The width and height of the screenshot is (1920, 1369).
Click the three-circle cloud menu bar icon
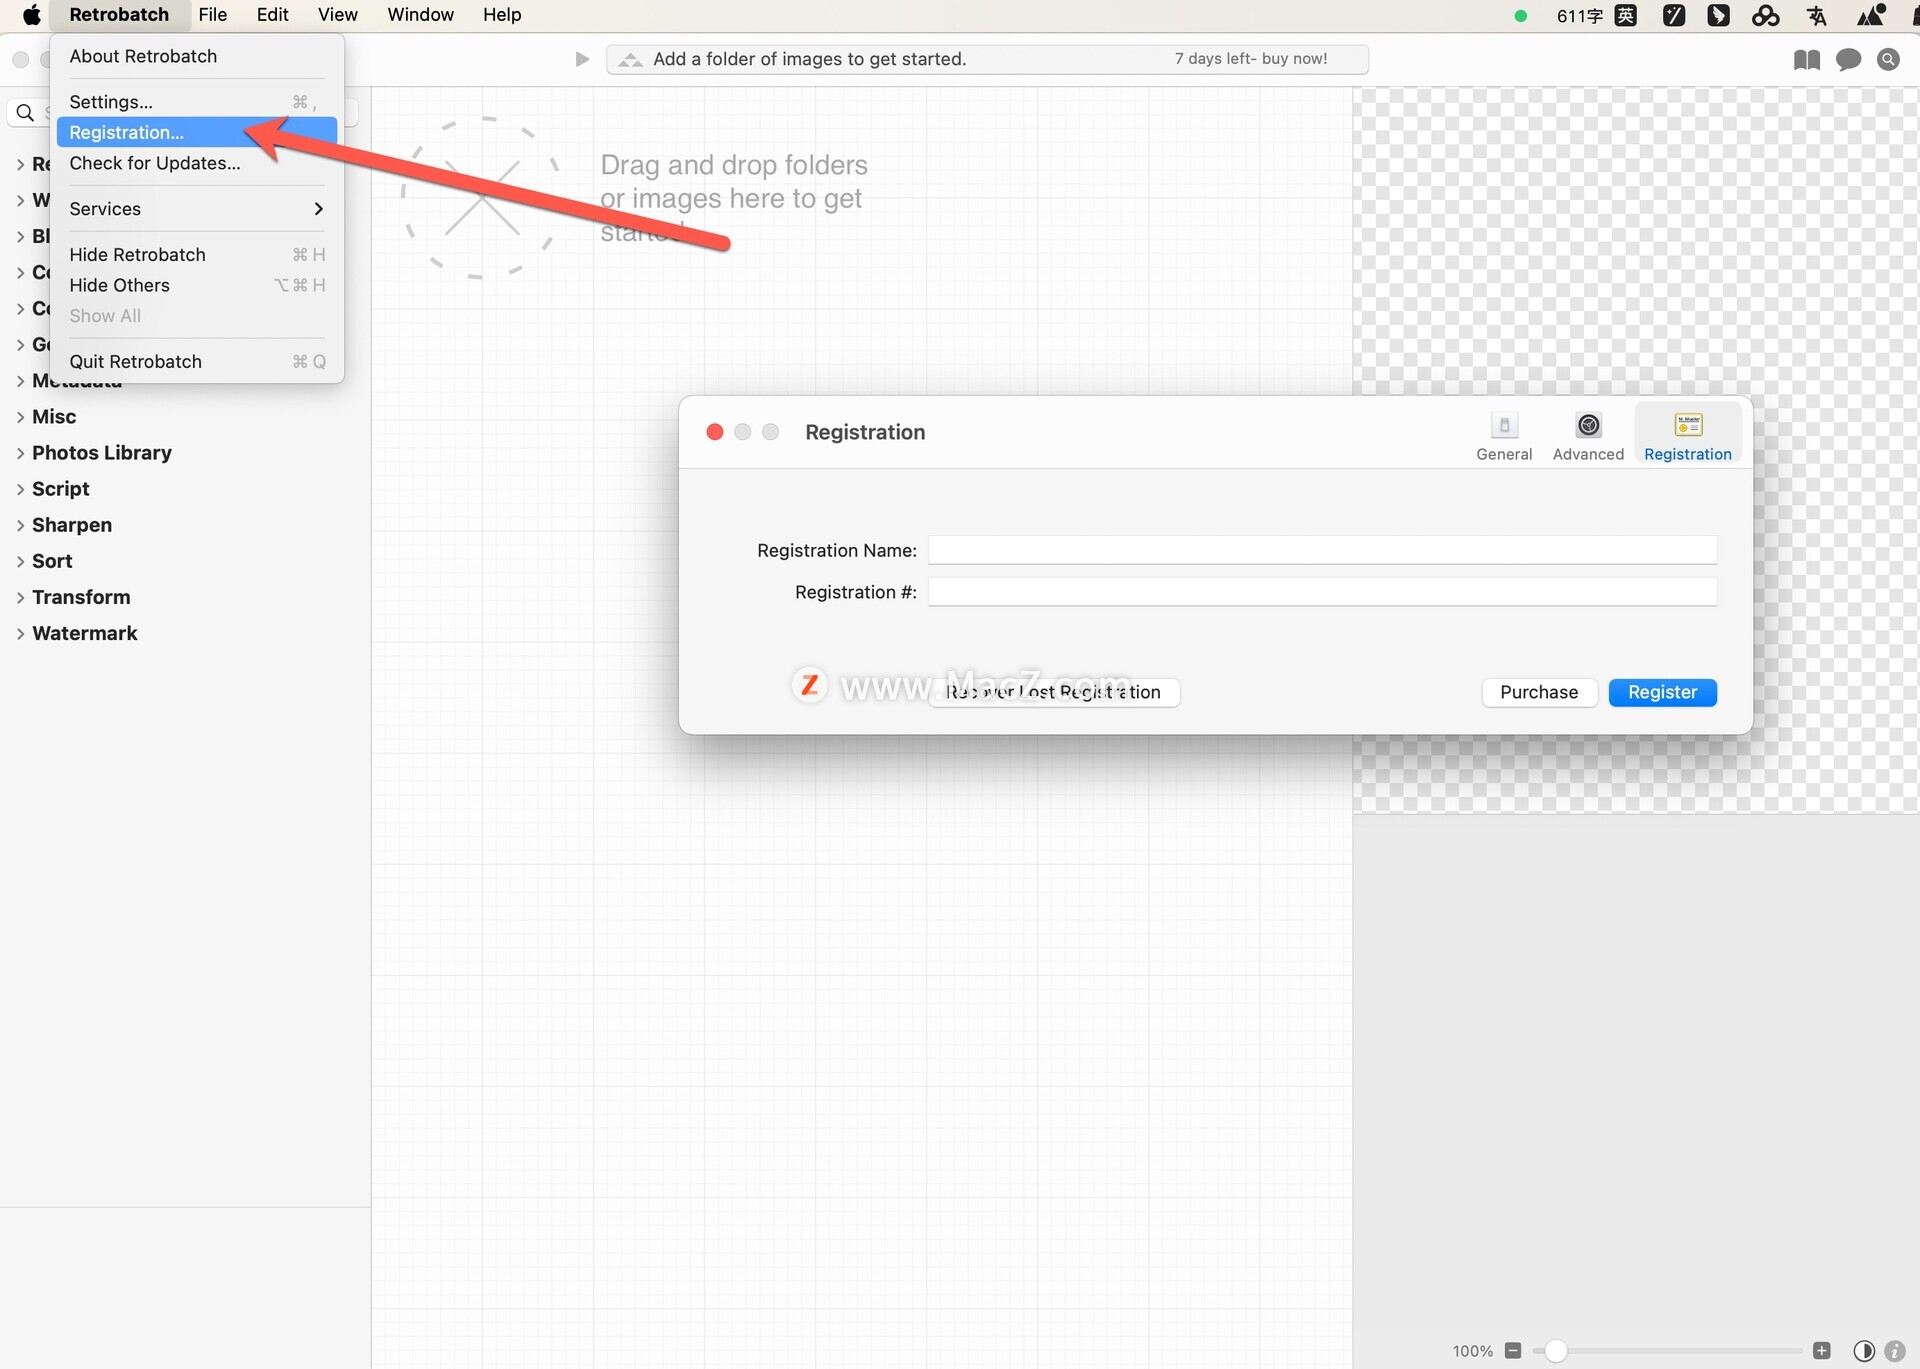(x=1766, y=15)
